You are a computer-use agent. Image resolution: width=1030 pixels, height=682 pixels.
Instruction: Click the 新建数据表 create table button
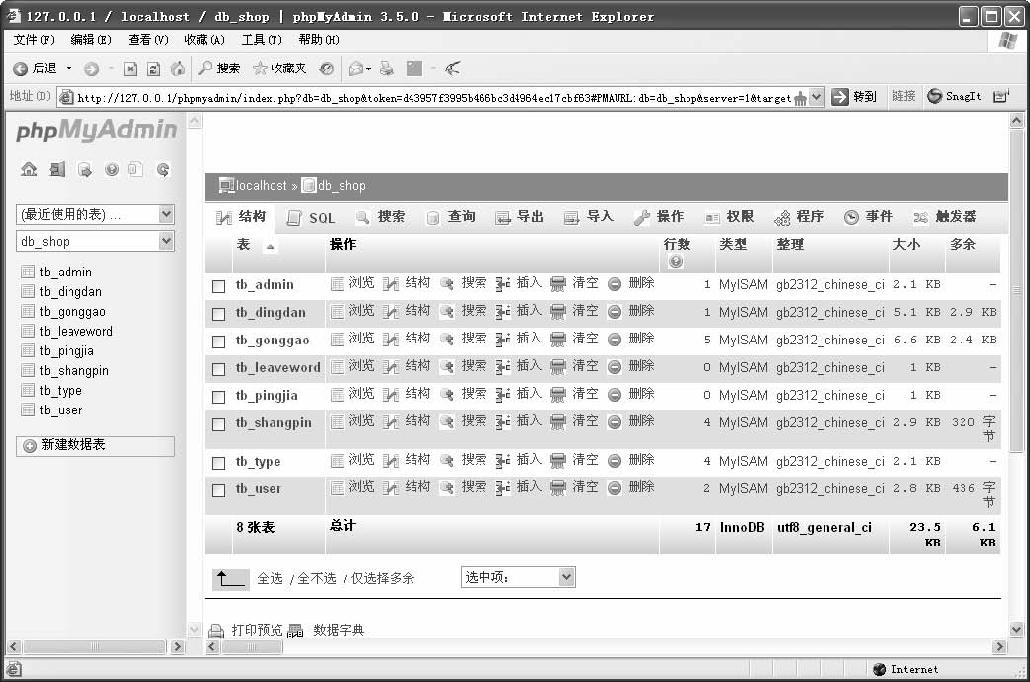[95, 445]
